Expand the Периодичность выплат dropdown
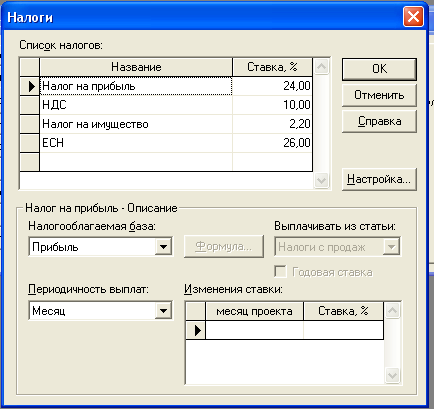Viewport: 434px width, 409px height. coord(163,311)
